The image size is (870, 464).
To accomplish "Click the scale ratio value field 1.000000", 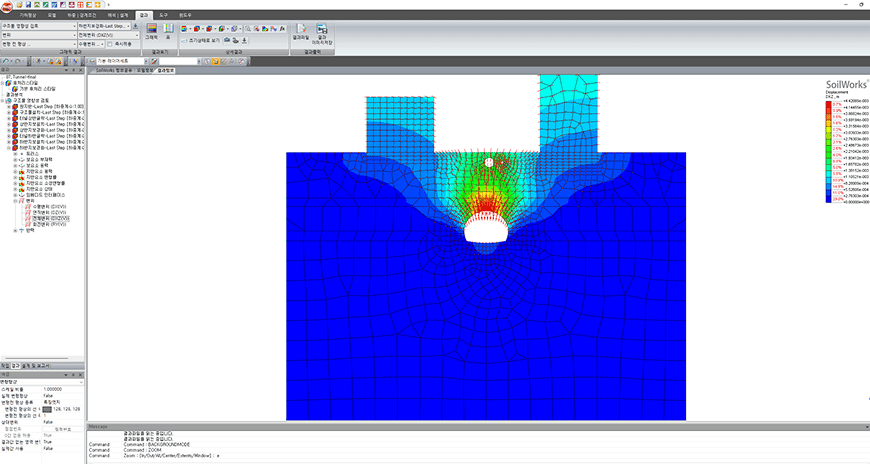I will [x=63, y=389].
